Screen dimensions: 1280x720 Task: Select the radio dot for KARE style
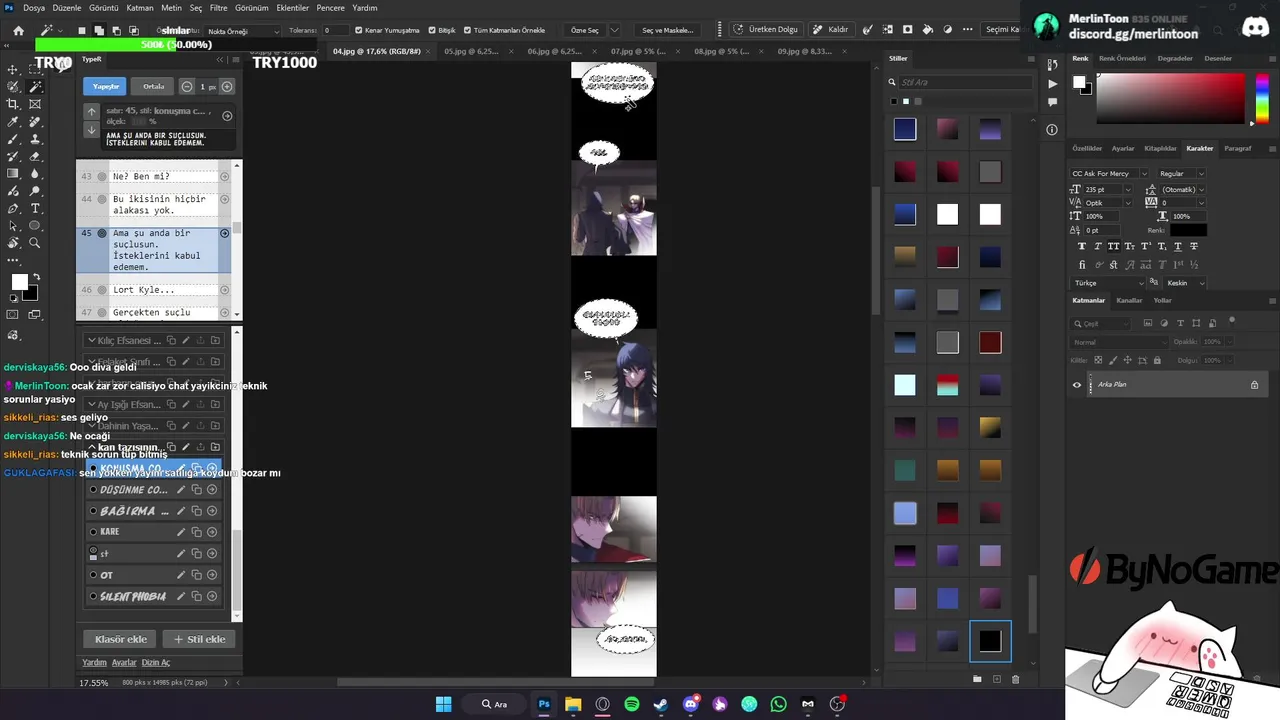pyautogui.click(x=93, y=532)
